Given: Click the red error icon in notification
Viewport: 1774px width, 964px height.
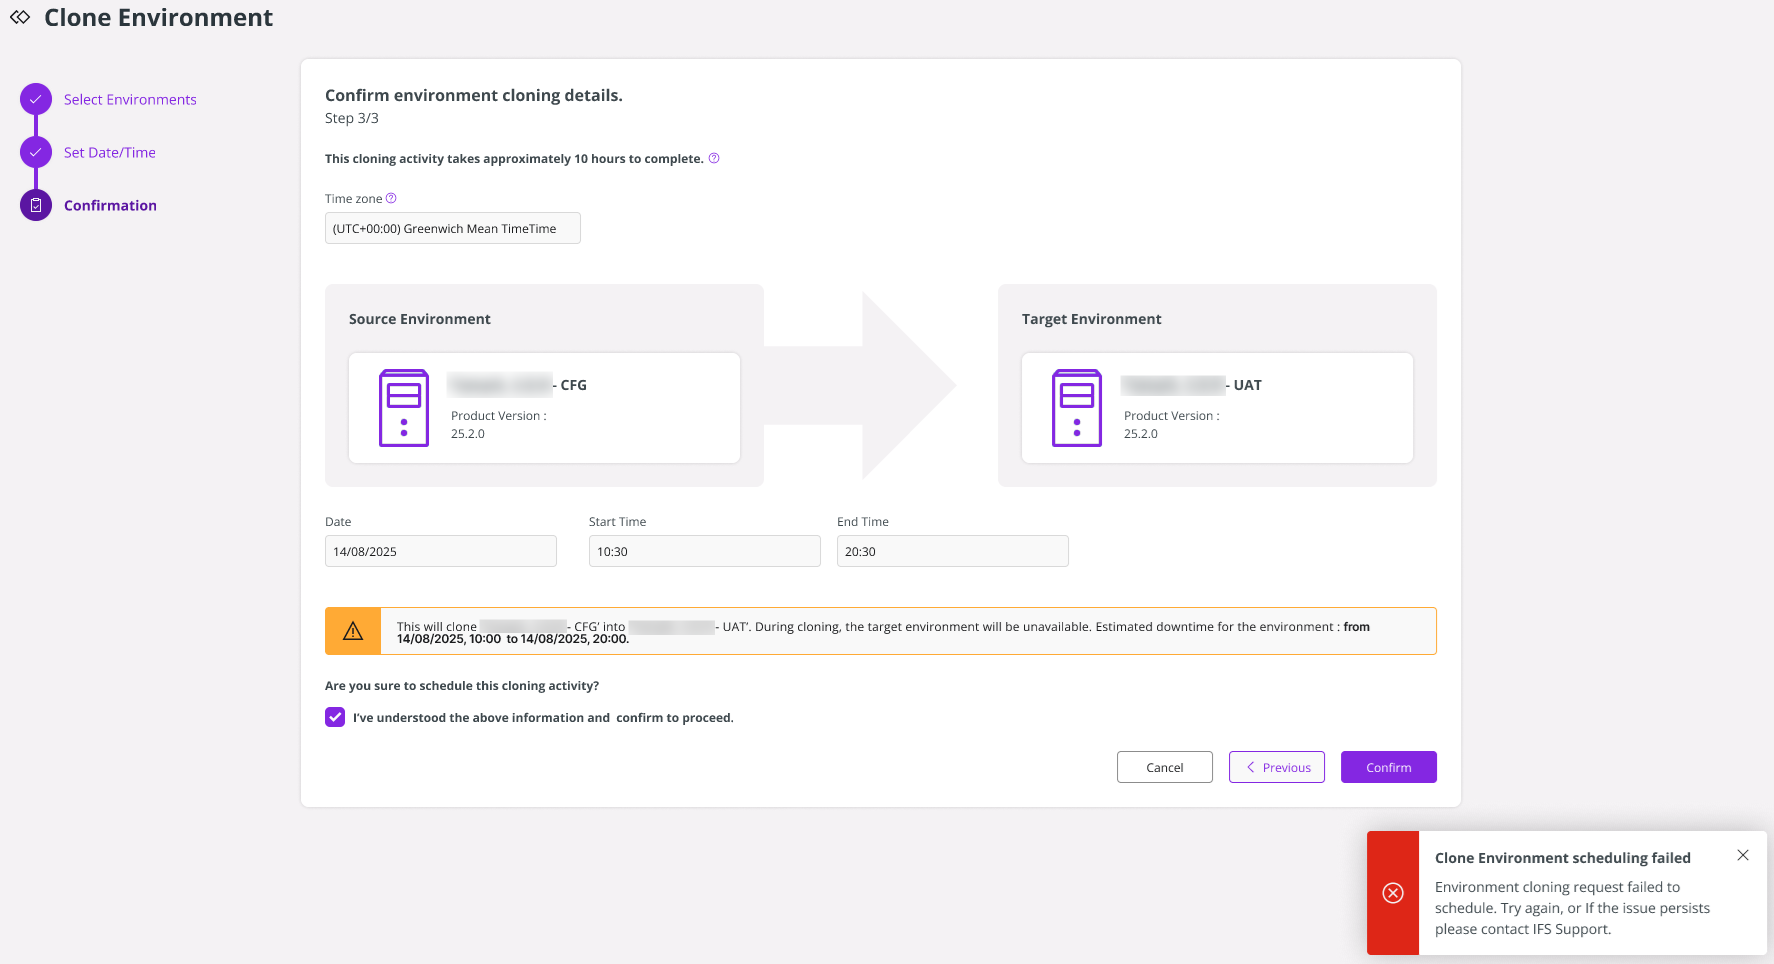Looking at the screenshot, I should [1393, 893].
